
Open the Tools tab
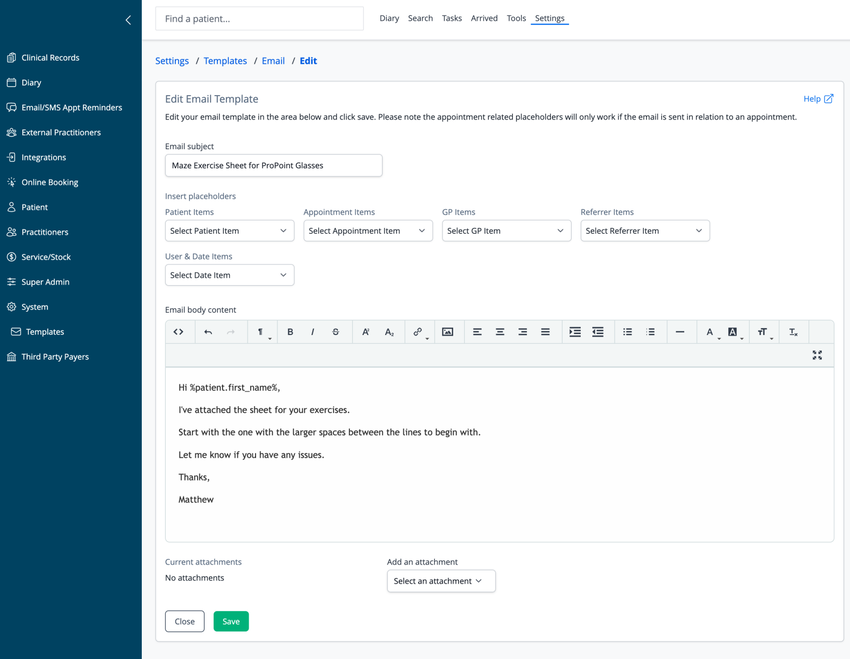(x=516, y=18)
